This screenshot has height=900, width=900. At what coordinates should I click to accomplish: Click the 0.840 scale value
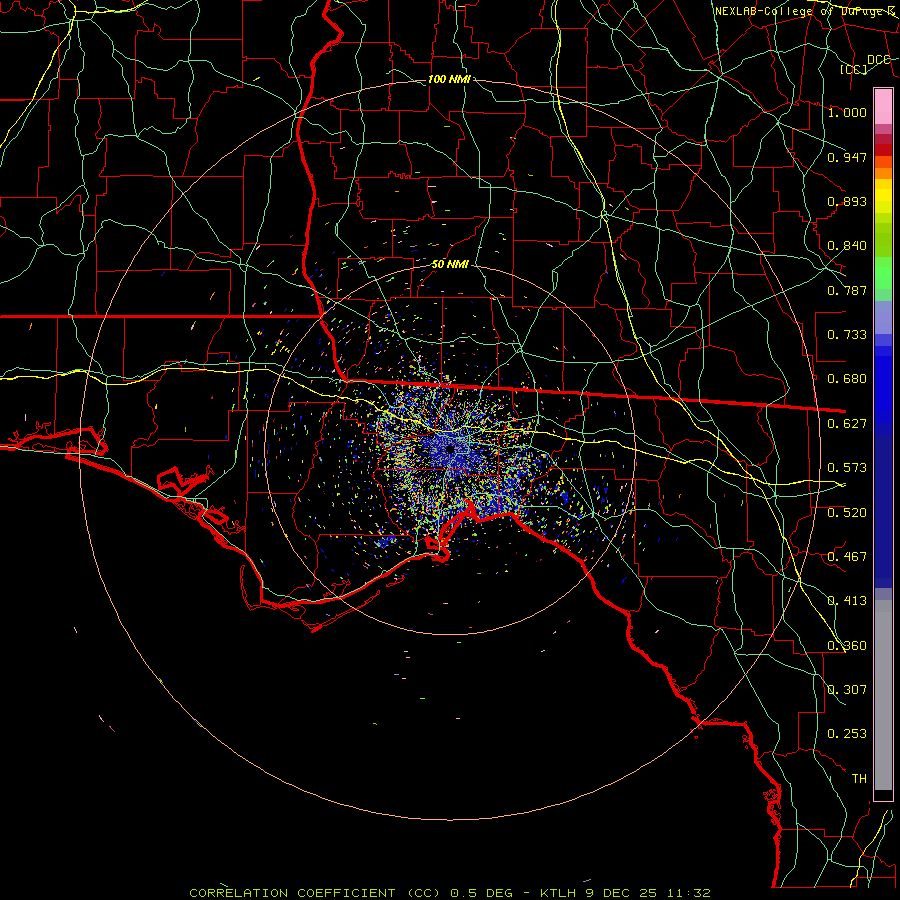click(847, 246)
